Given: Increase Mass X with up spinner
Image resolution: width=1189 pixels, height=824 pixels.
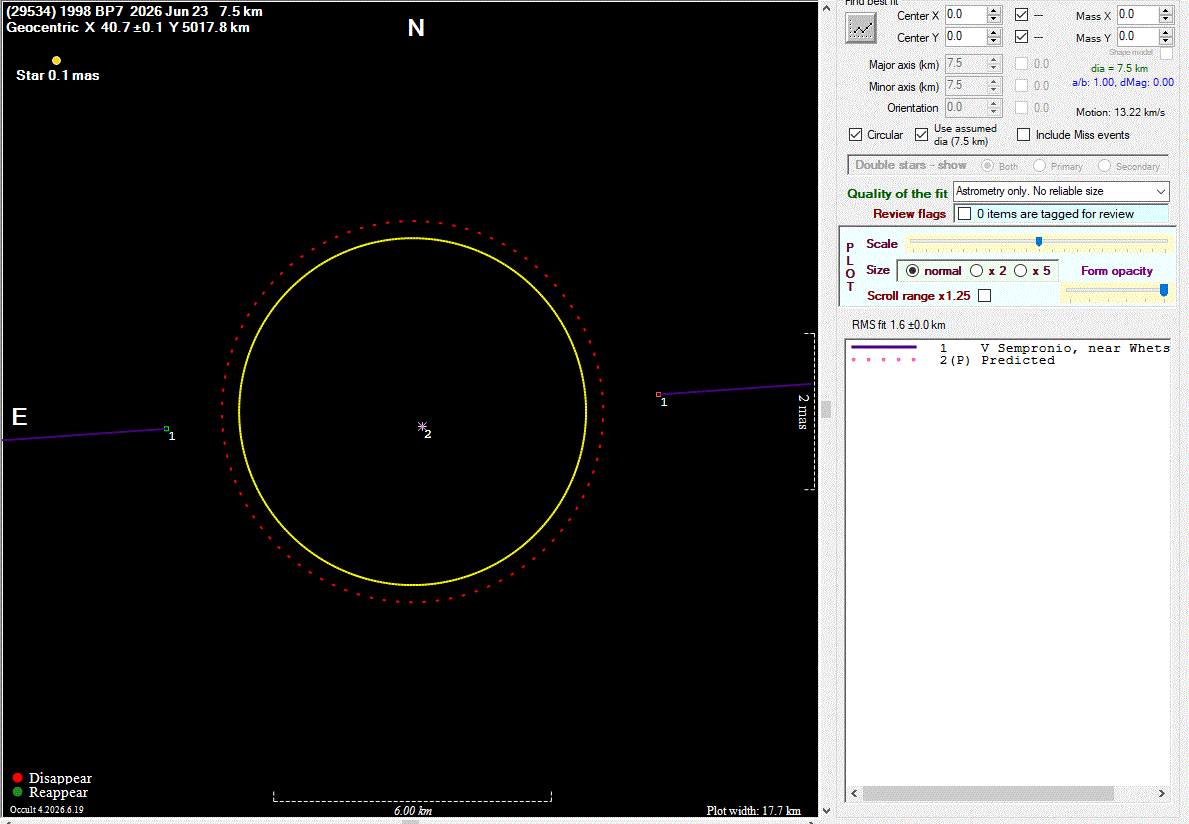Looking at the screenshot, I should [1166, 11].
